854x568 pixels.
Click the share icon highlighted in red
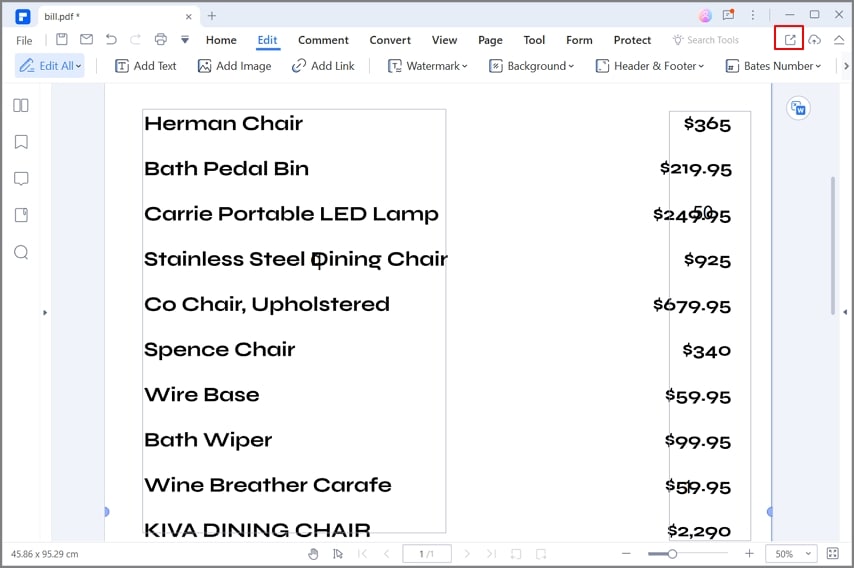790,40
